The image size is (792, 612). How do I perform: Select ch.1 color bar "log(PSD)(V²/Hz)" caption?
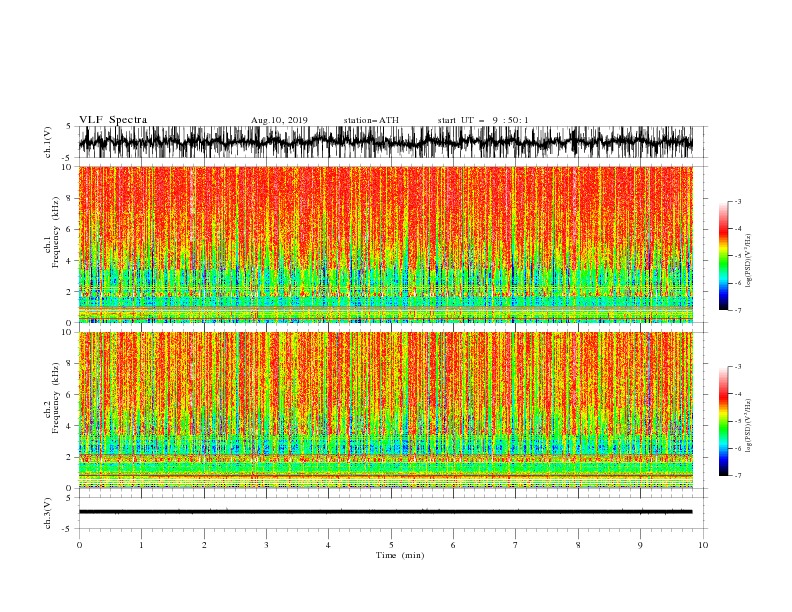(x=748, y=261)
